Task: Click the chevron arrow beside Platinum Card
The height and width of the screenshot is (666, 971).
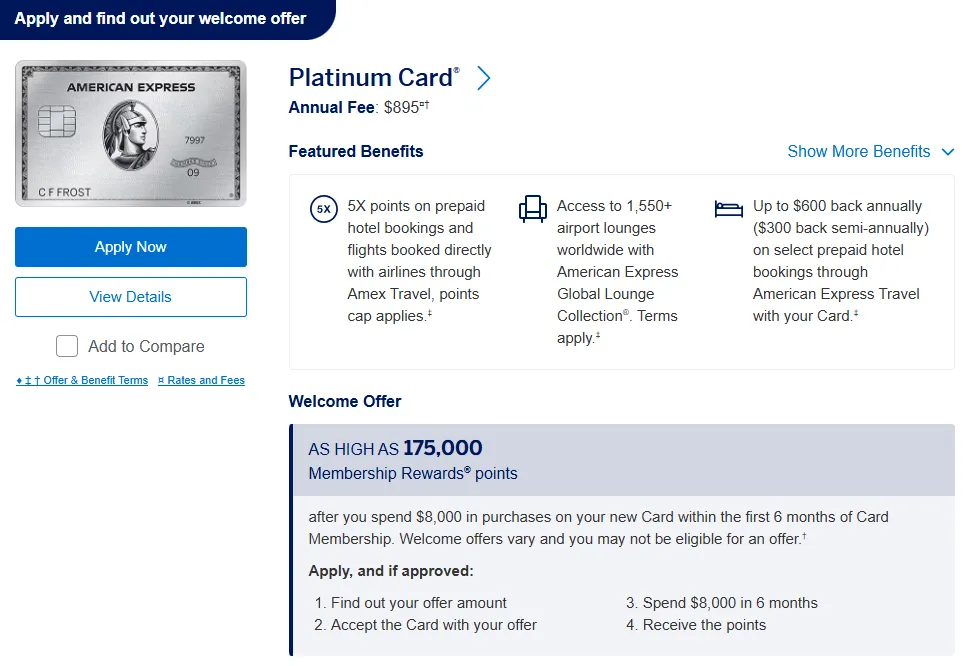Action: point(484,78)
